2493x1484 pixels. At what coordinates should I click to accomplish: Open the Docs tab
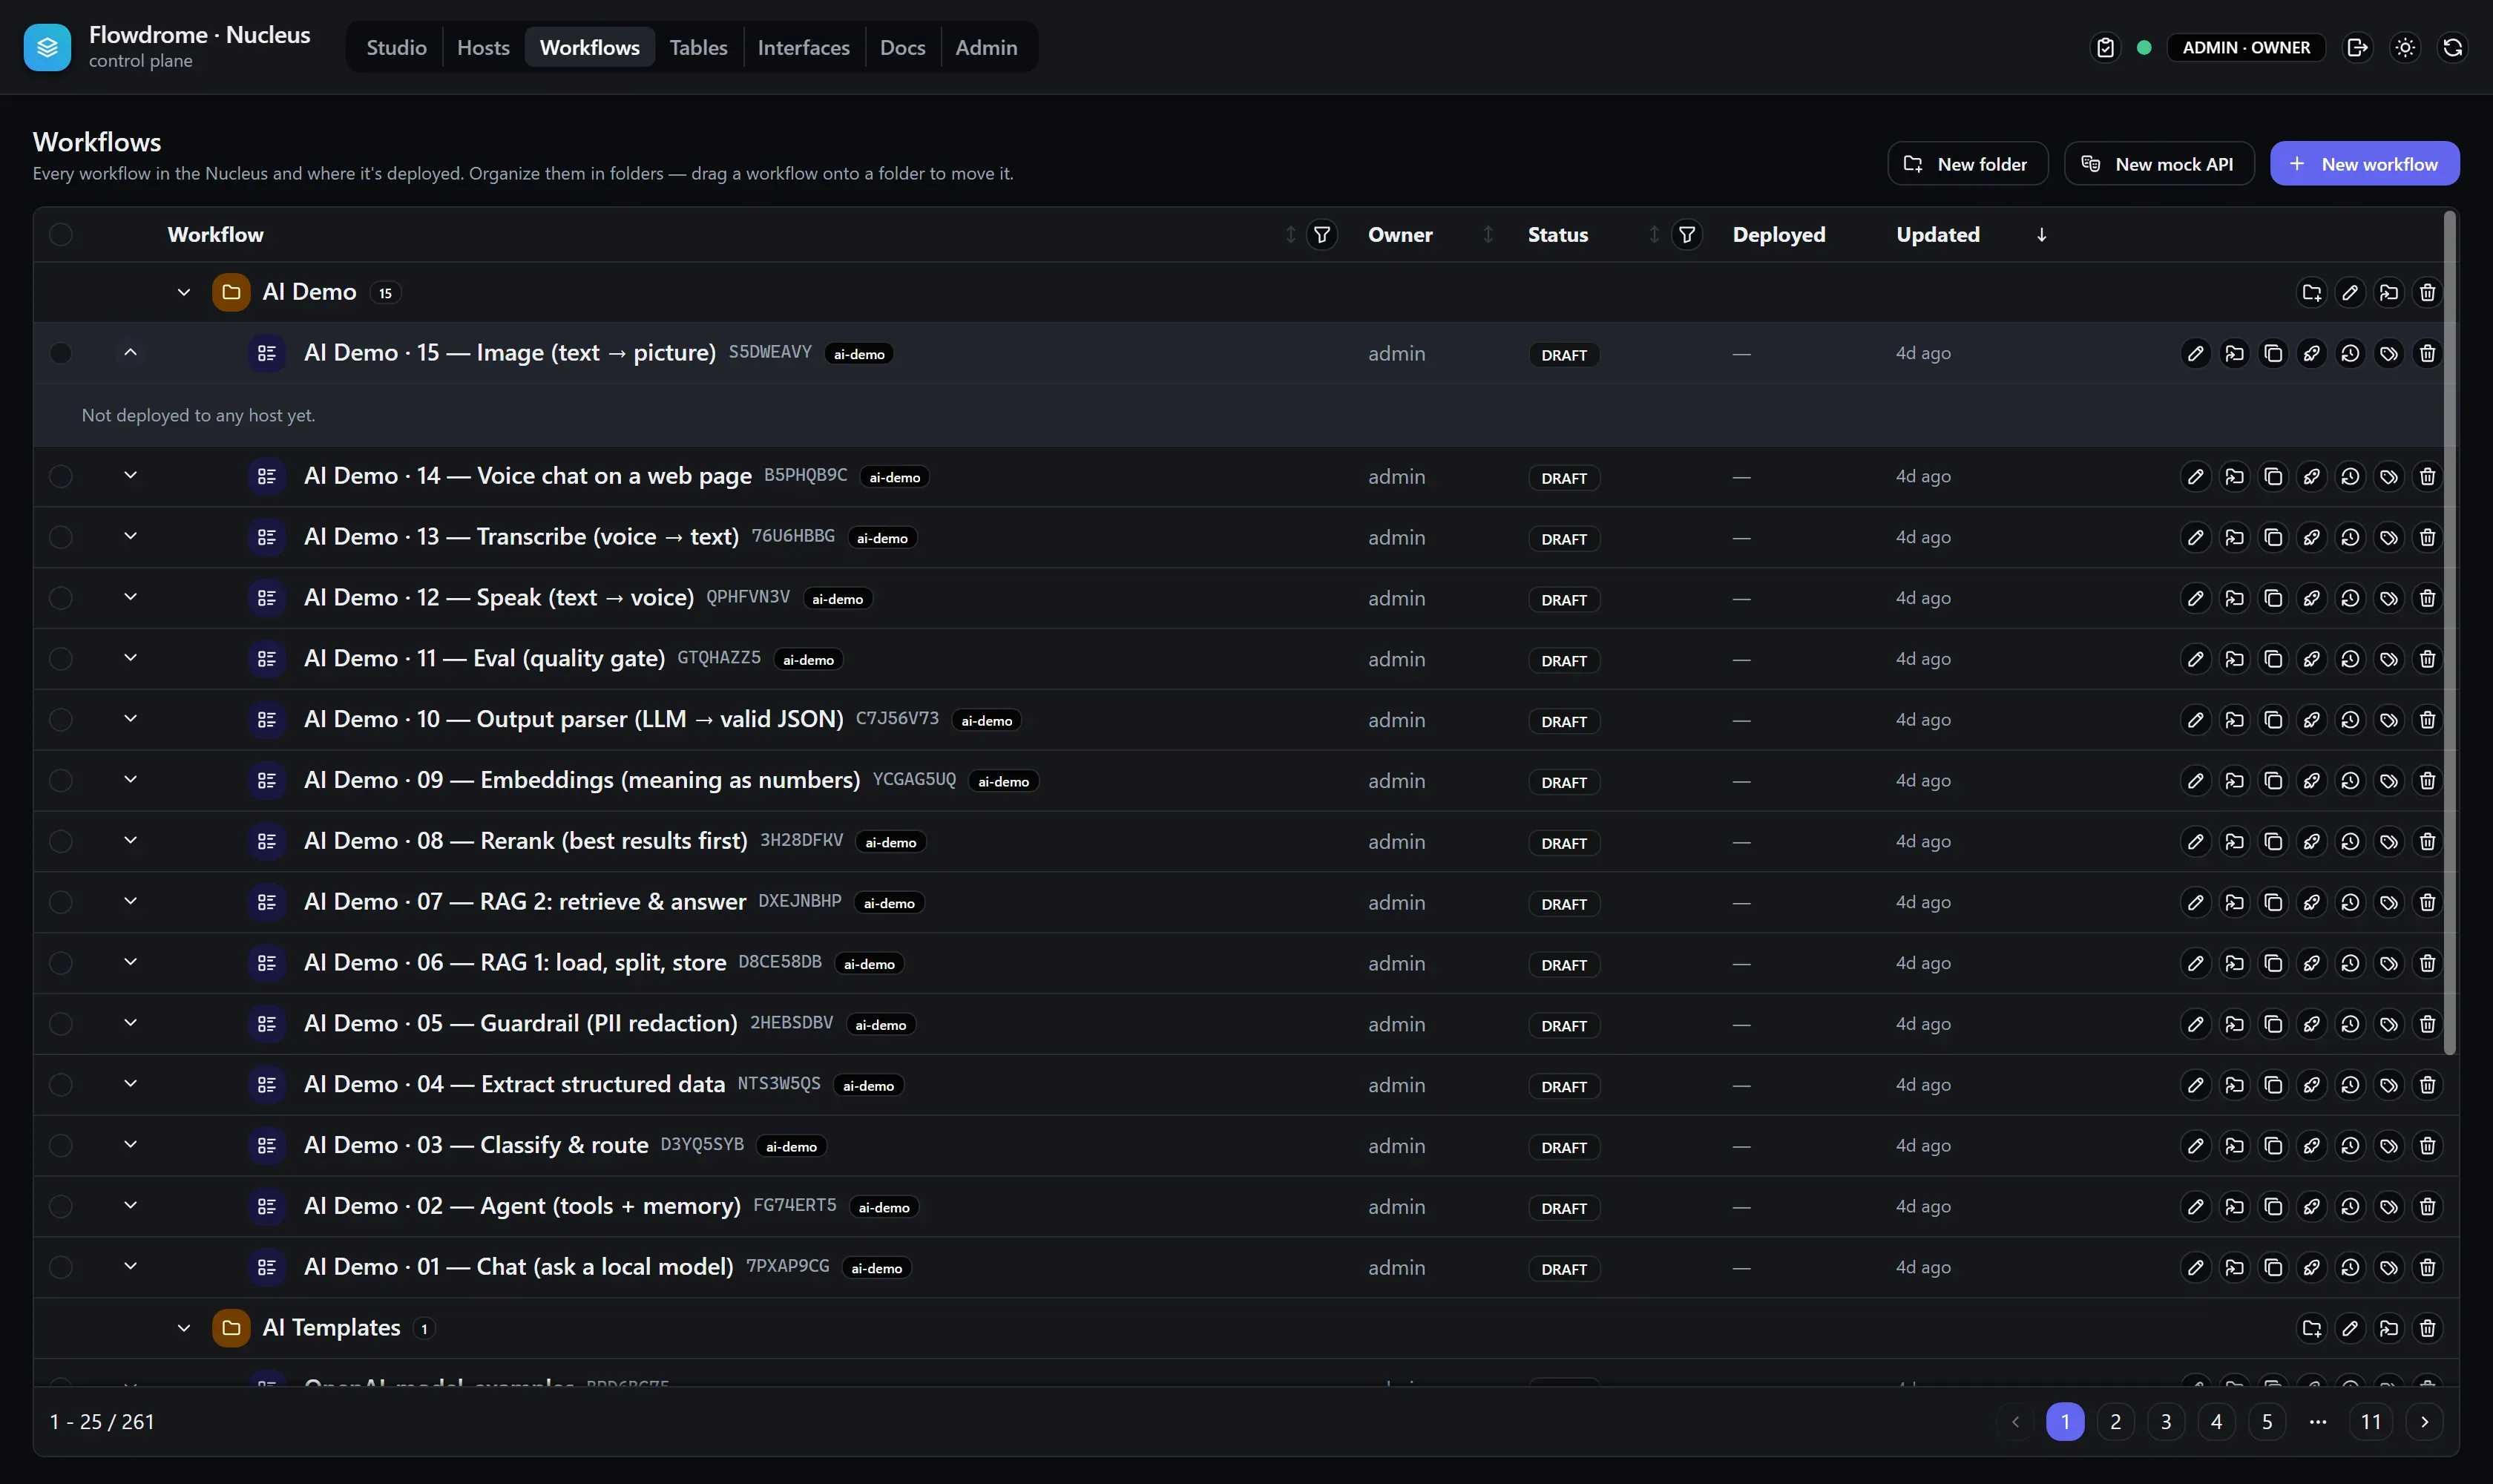tap(902, 47)
